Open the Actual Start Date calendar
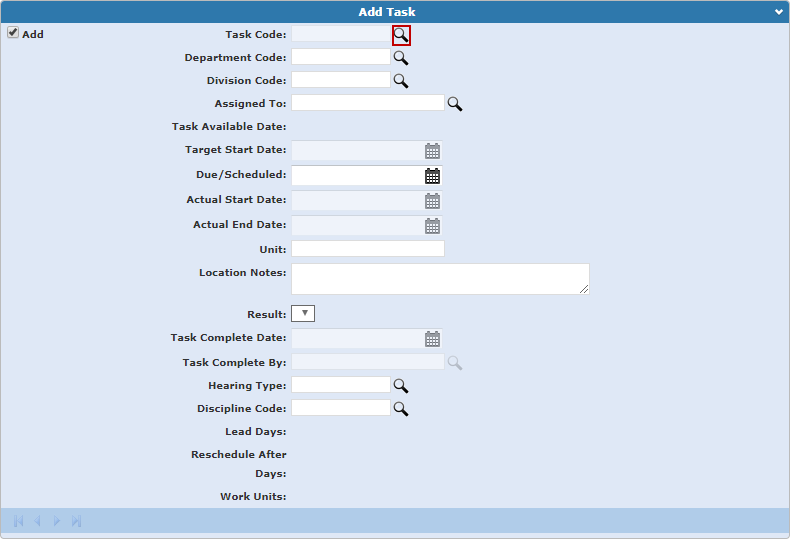 [x=432, y=201]
